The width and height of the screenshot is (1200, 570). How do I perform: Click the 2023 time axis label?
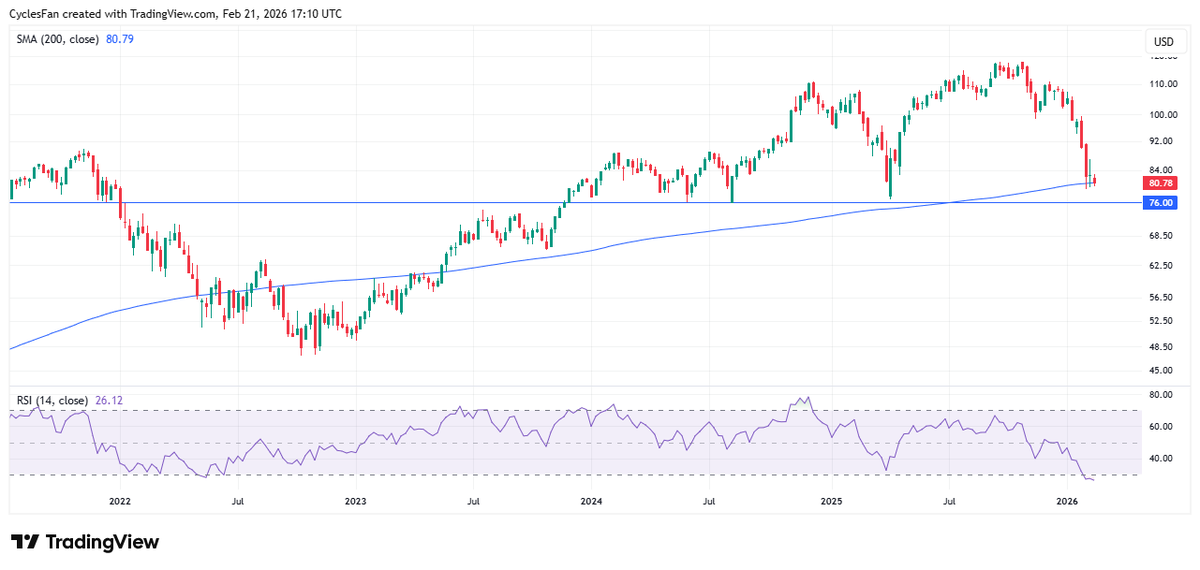[x=355, y=500]
